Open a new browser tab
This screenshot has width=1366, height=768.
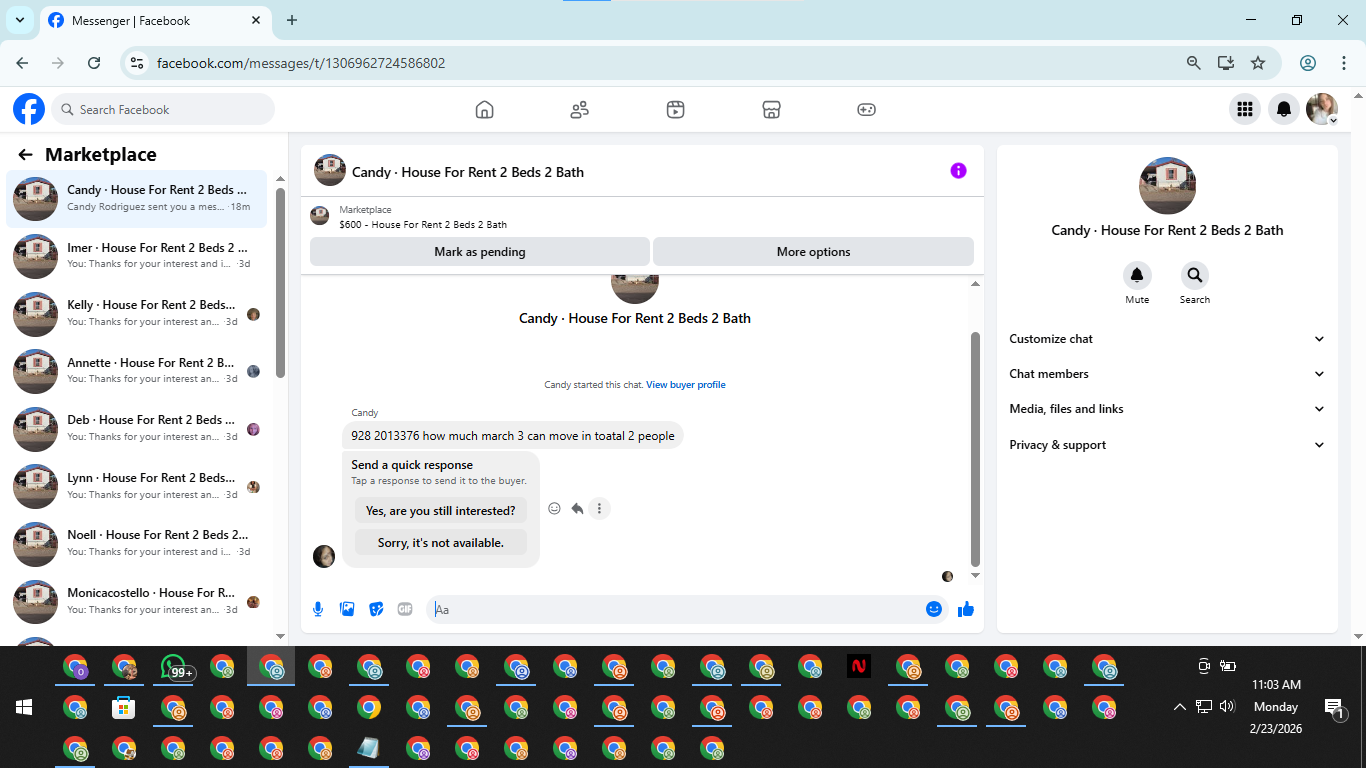click(292, 20)
